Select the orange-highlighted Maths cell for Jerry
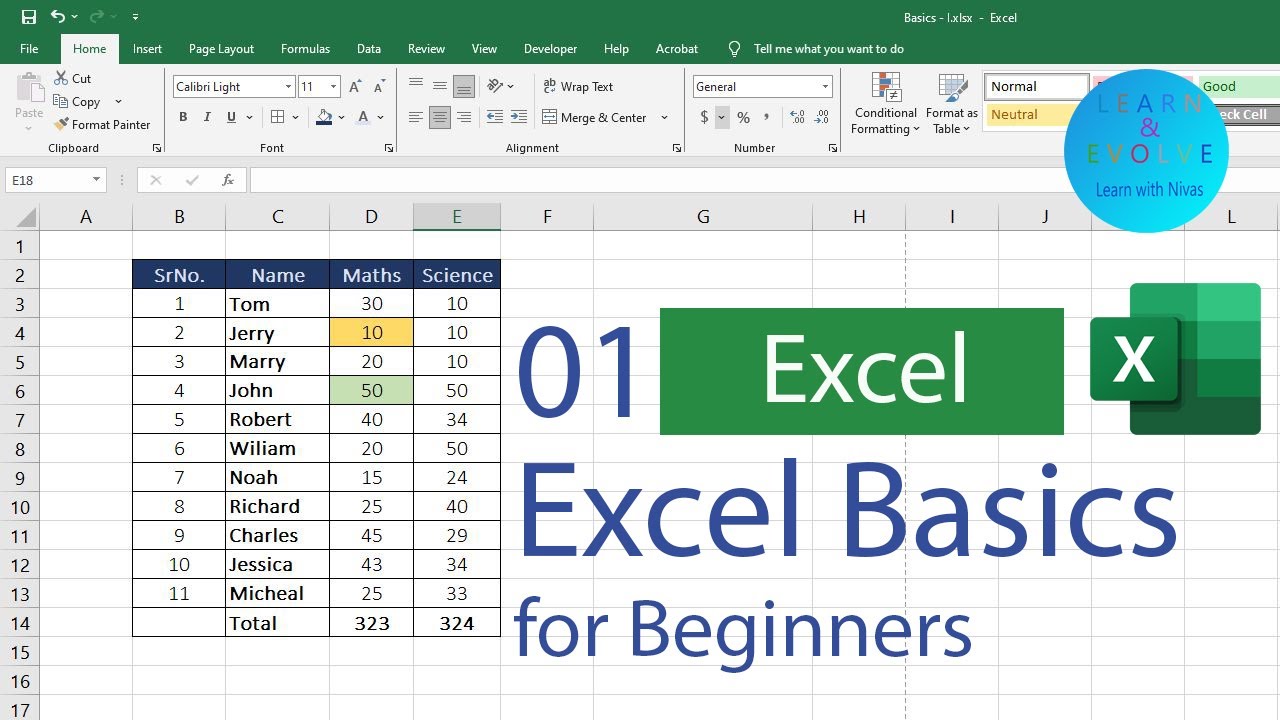The height and width of the screenshot is (720, 1280). point(371,333)
